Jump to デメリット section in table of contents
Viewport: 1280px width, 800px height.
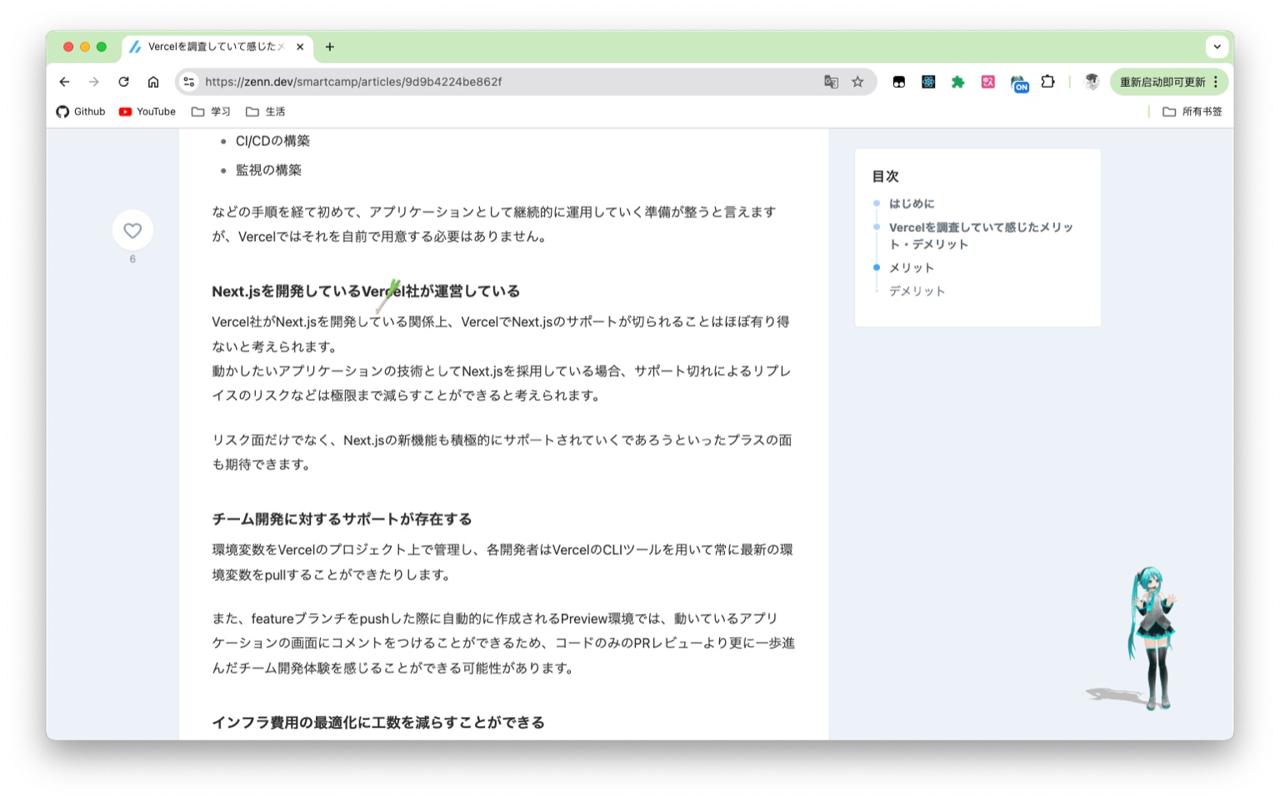[915, 291]
